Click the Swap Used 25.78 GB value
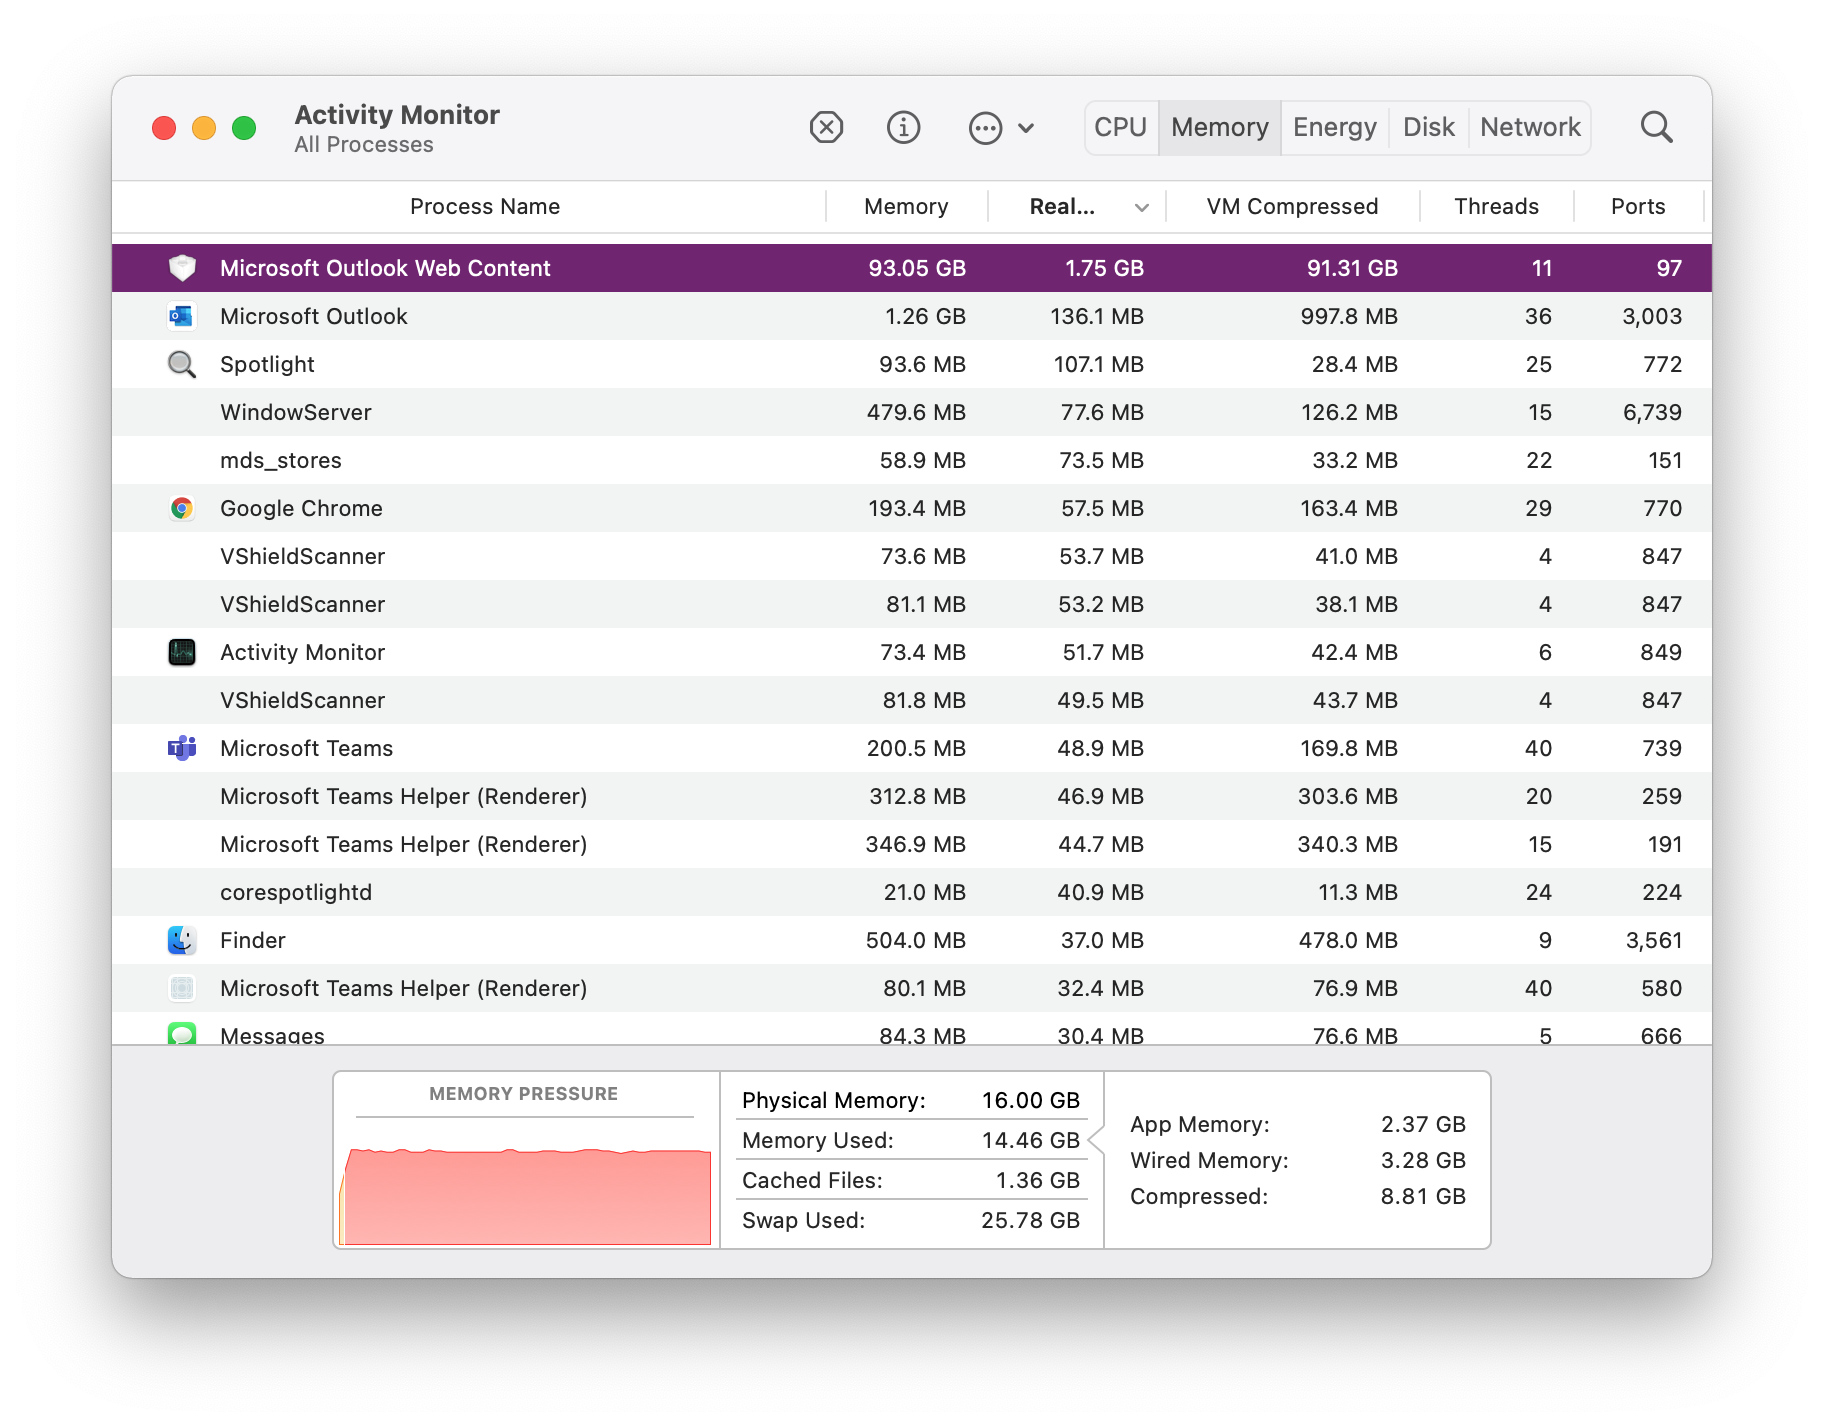Image resolution: width=1824 pixels, height=1426 pixels. tap(1030, 1220)
